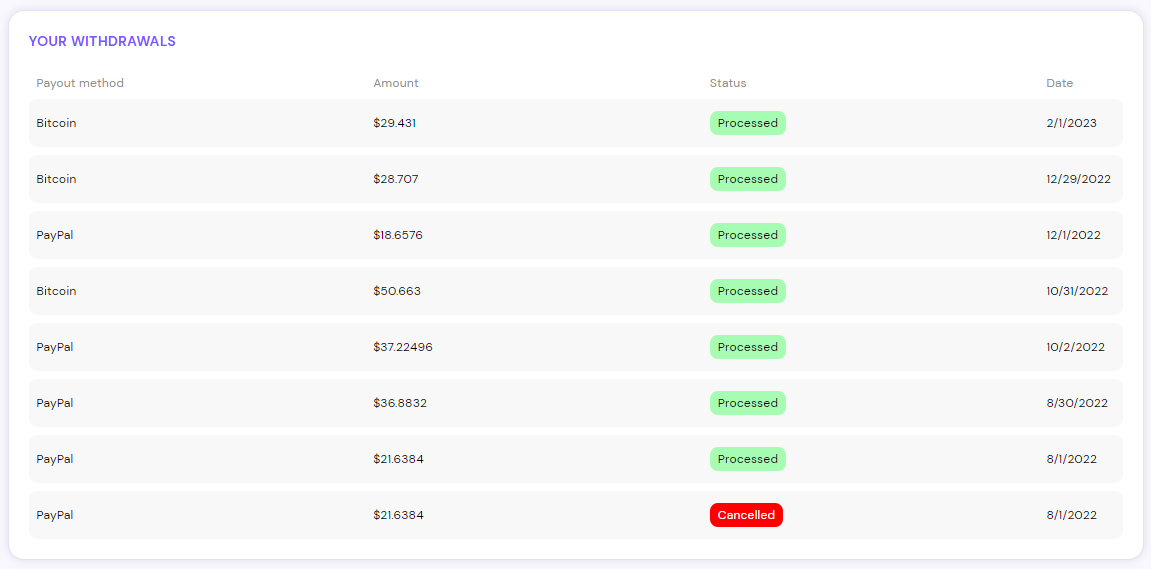Click Processed badge for 10/2/2022 withdrawal

pyautogui.click(x=747, y=347)
